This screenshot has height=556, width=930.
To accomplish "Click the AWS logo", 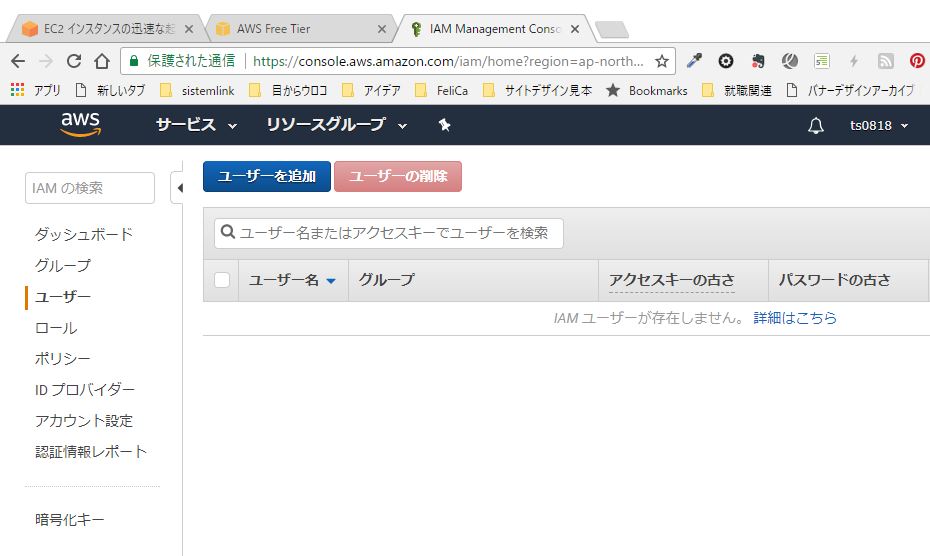I will (81, 125).
